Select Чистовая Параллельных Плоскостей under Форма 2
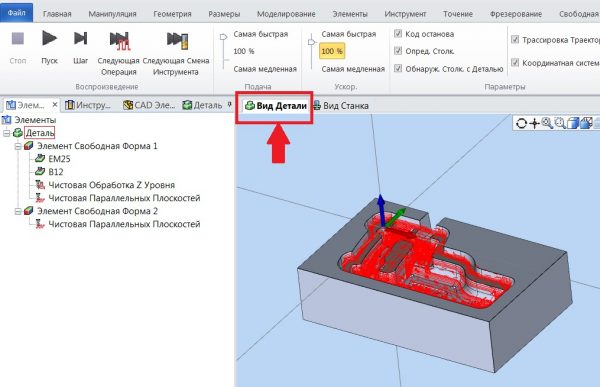This screenshot has width=600, height=387. [x=117, y=224]
